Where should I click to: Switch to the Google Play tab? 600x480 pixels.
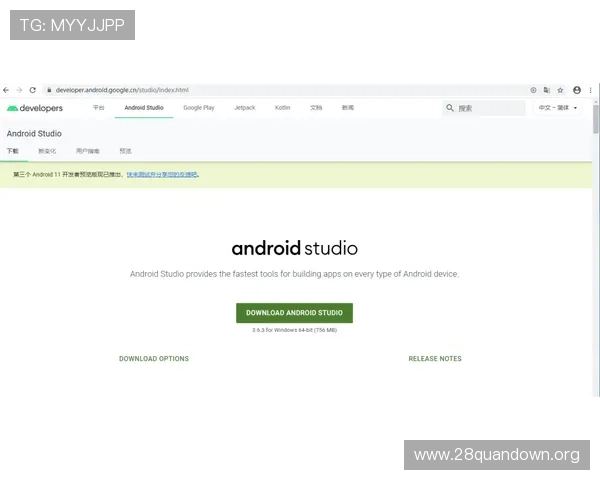pyautogui.click(x=198, y=108)
